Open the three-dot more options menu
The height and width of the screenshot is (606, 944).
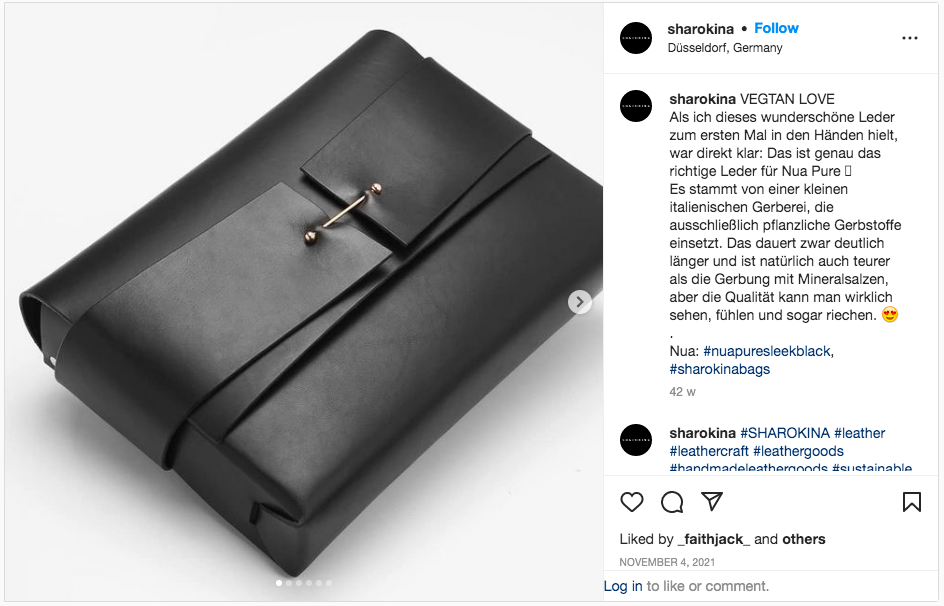[910, 38]
